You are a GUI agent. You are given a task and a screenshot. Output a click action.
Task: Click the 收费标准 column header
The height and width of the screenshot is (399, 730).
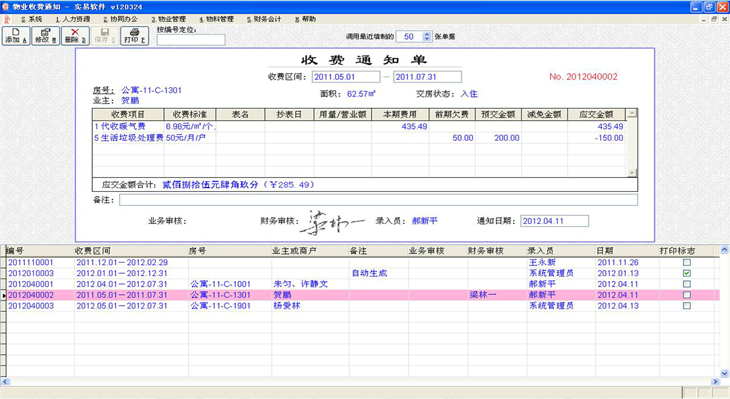(189, 115)
